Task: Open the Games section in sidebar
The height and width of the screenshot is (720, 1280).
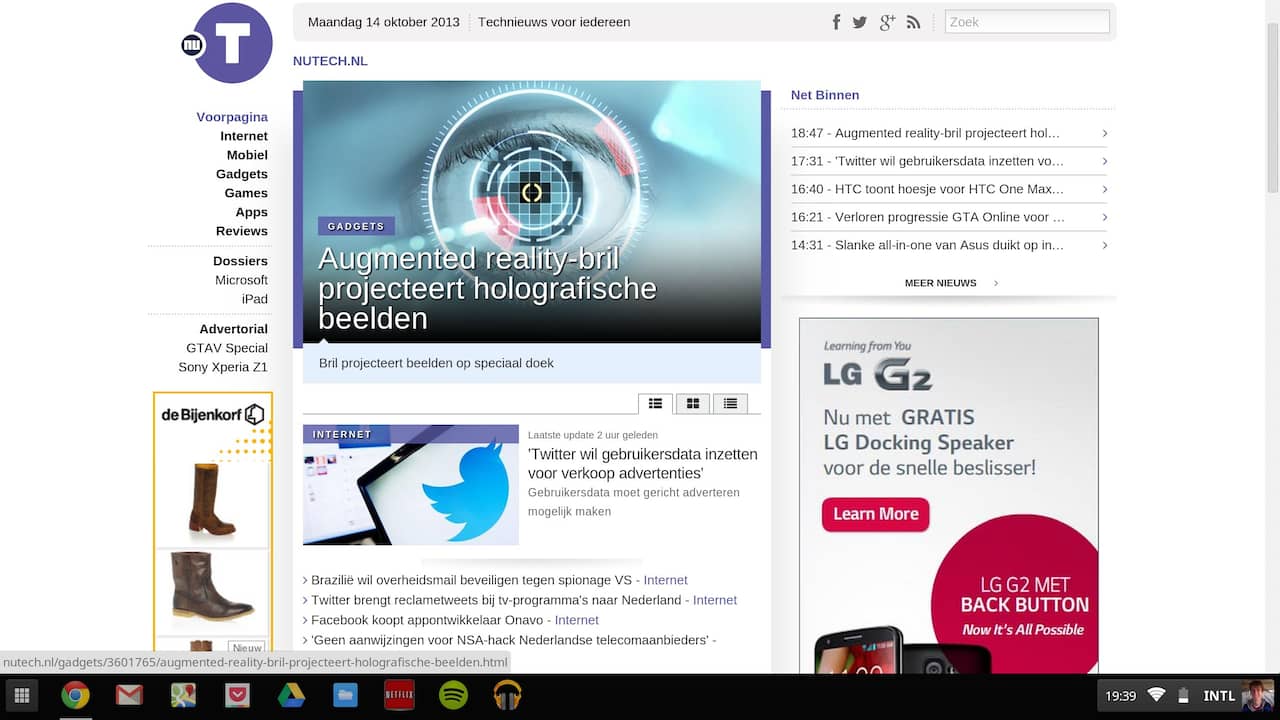Action: point(246,193)
